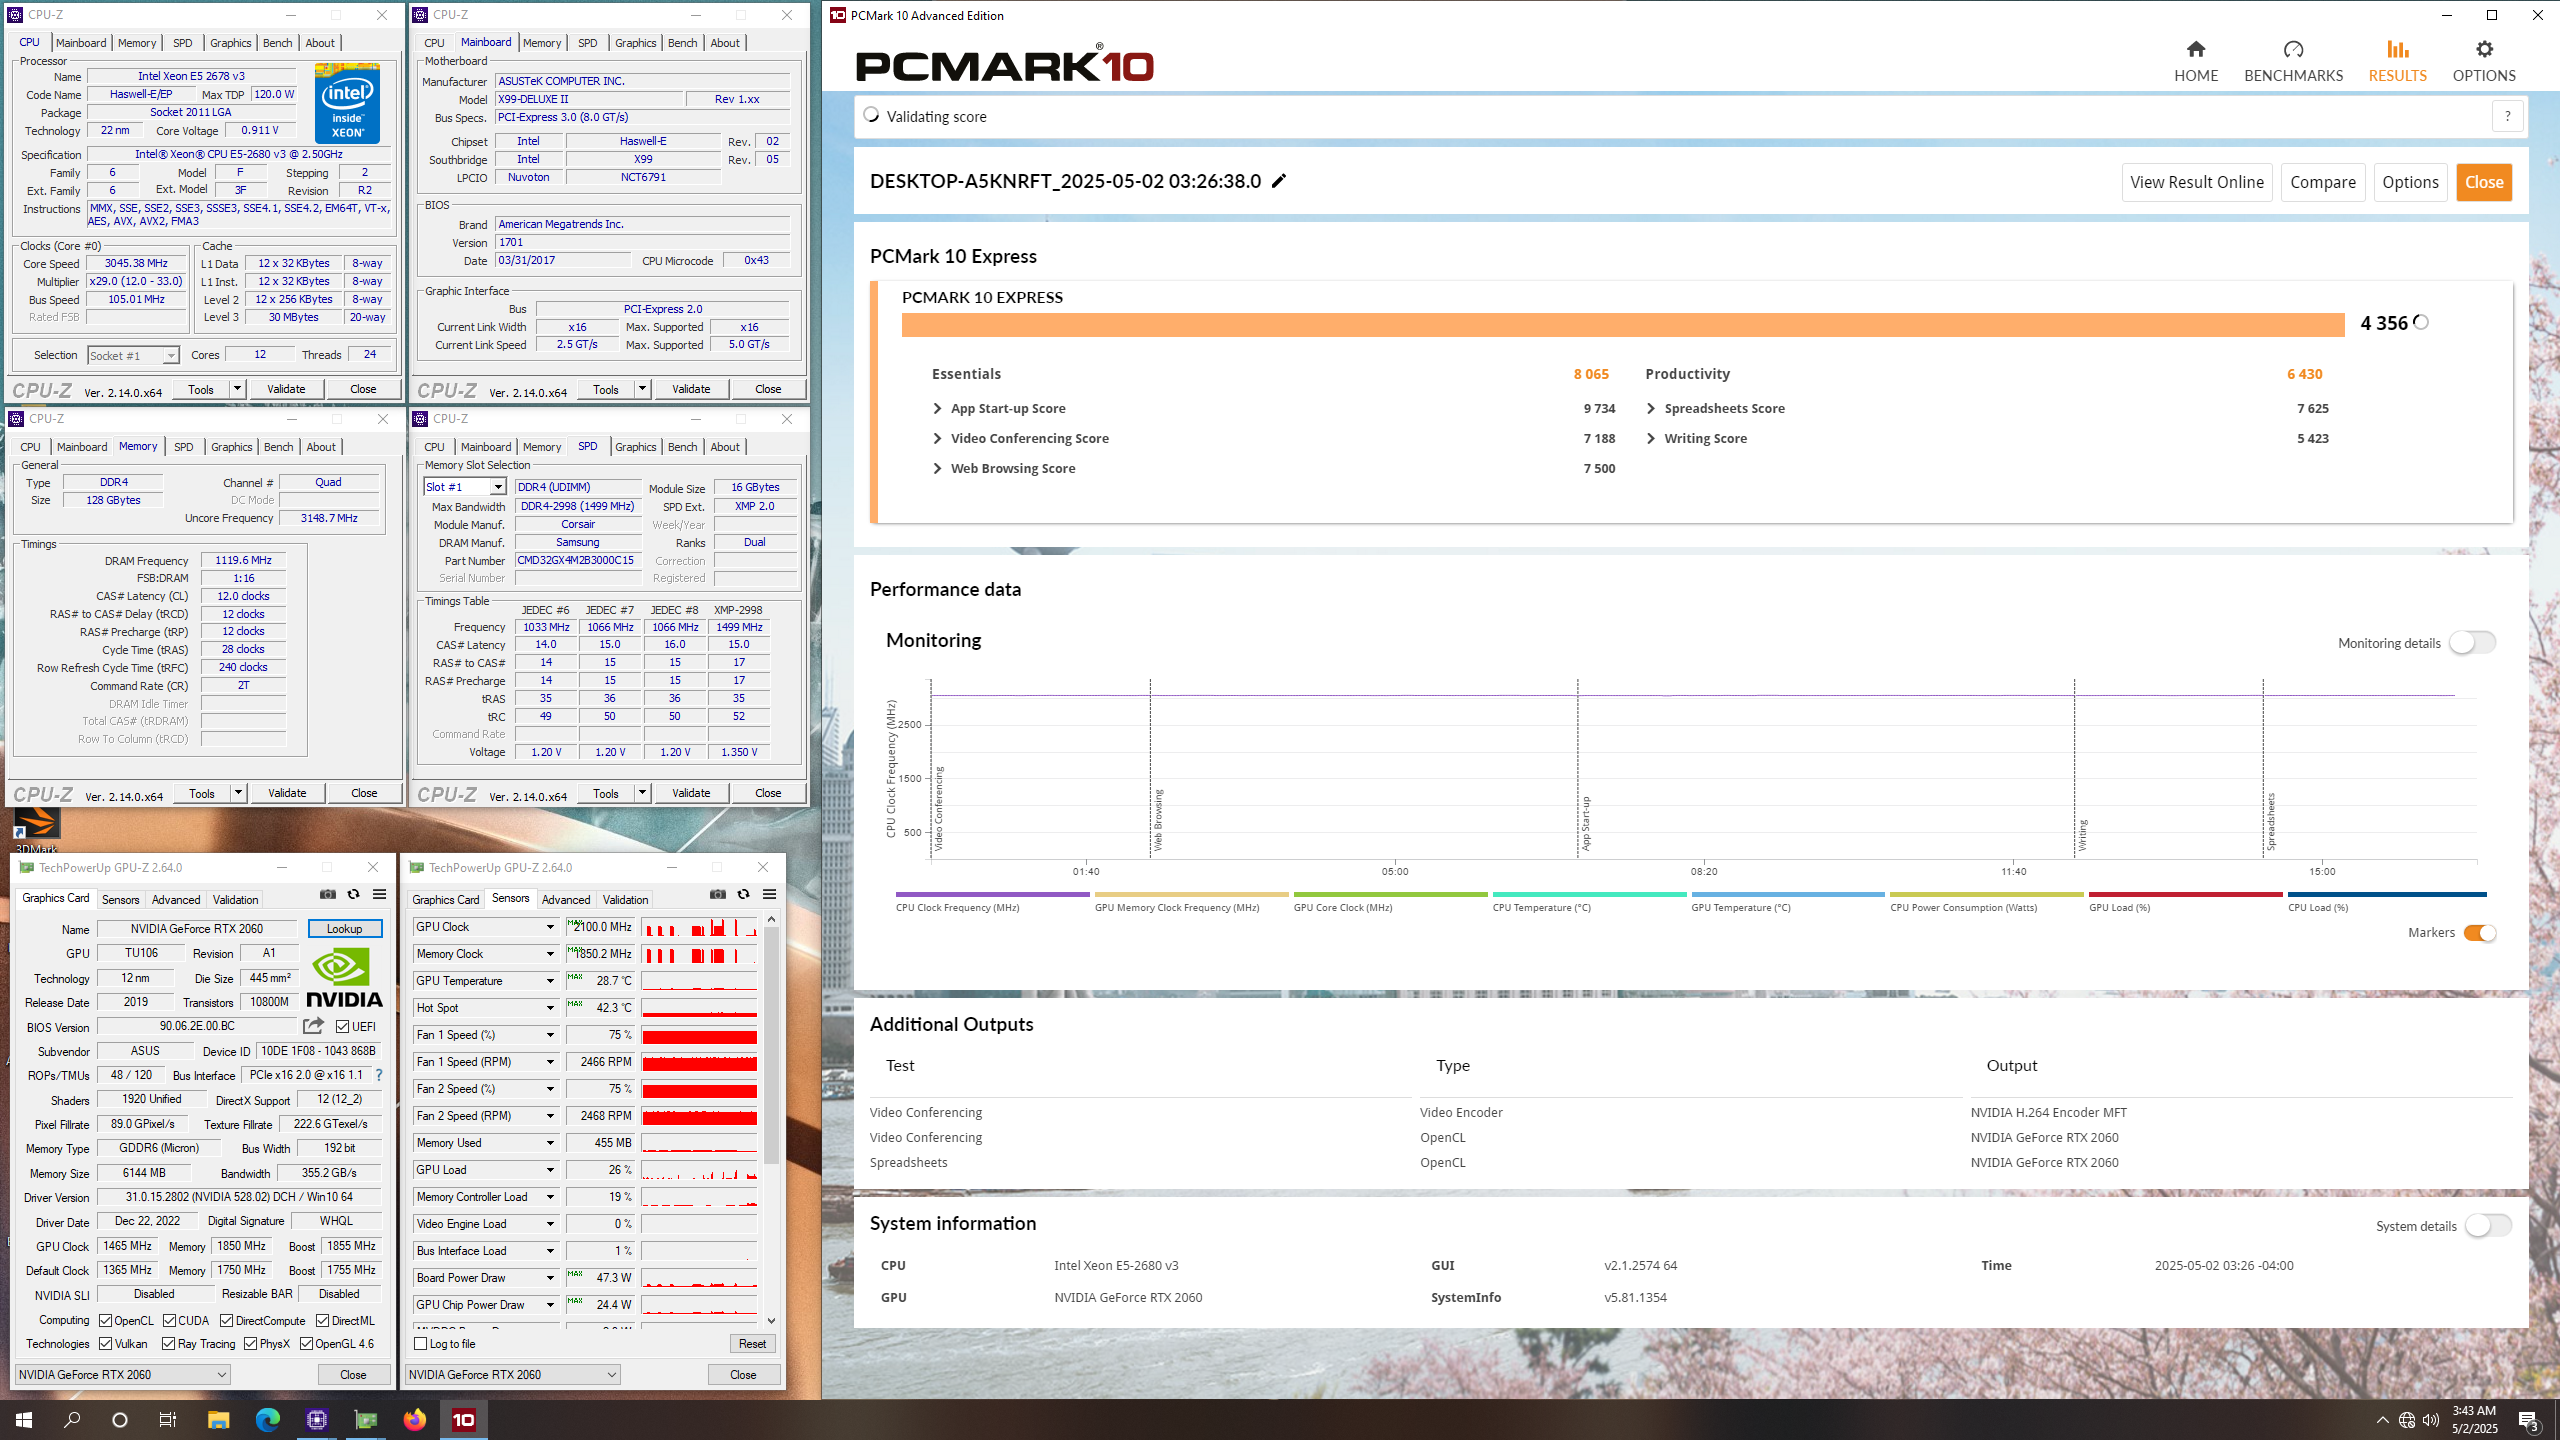Select Graphics tab in SPD CPU-Z window

click(635, 447)
